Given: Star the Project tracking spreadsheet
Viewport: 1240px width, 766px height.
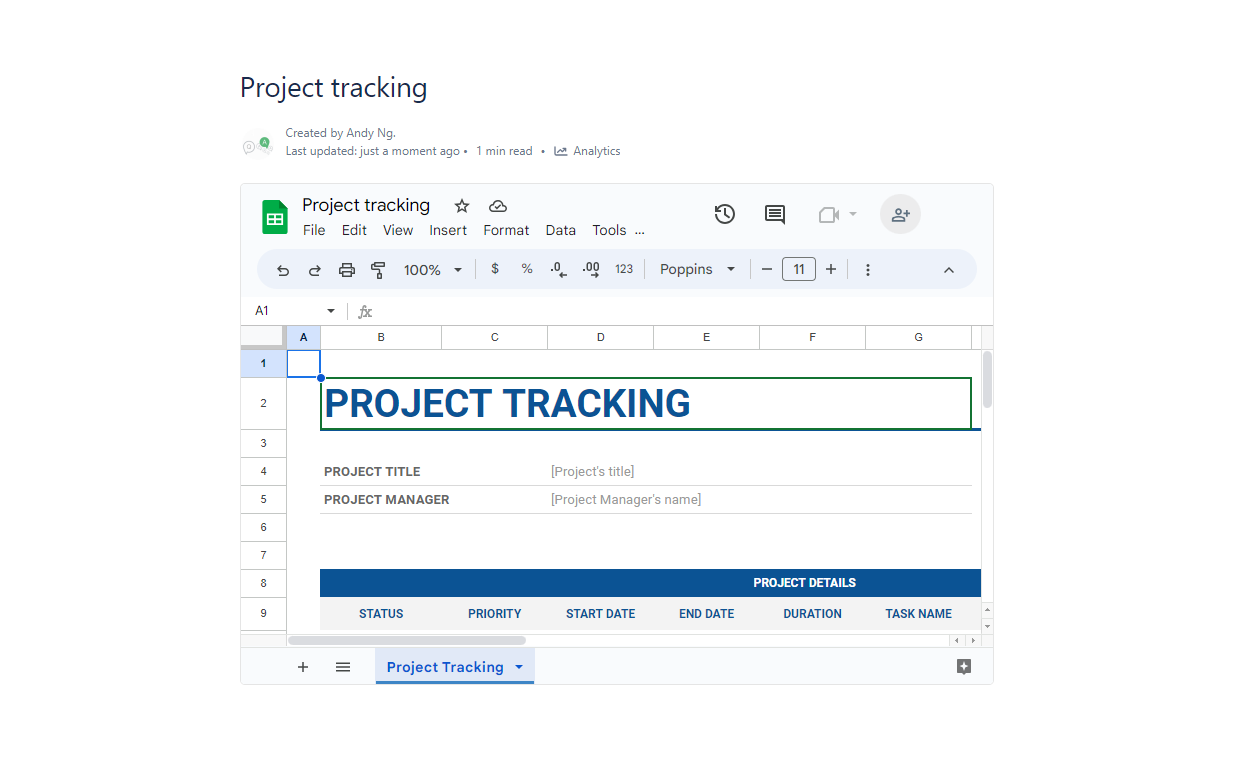Looking at the screenshot, I should pyautogui.click(x=462, y=206).
